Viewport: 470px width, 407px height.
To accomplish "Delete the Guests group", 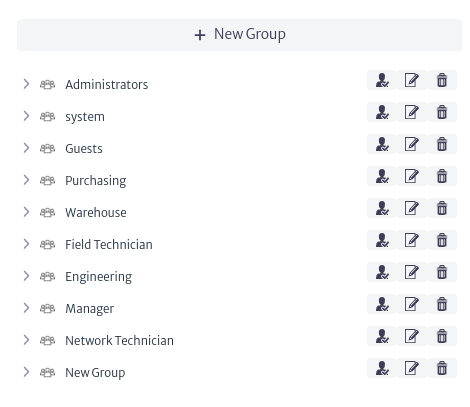I will coord(442,144).
